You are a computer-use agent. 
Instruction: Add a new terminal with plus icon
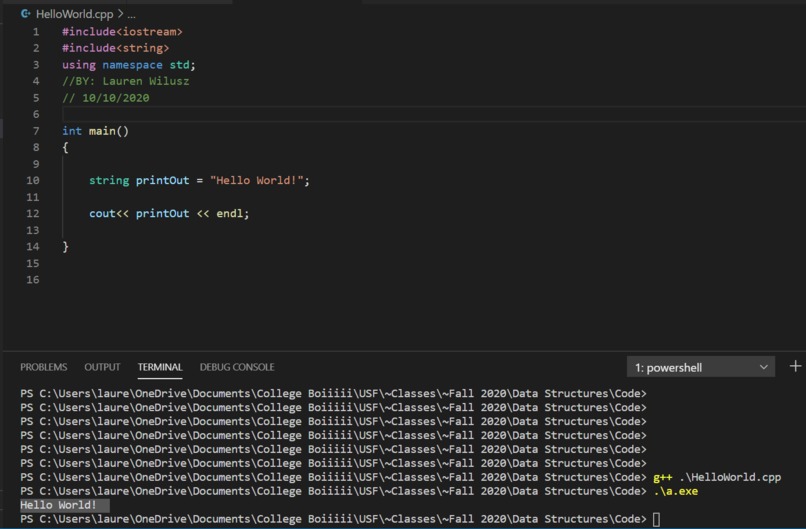pos(795,367)
